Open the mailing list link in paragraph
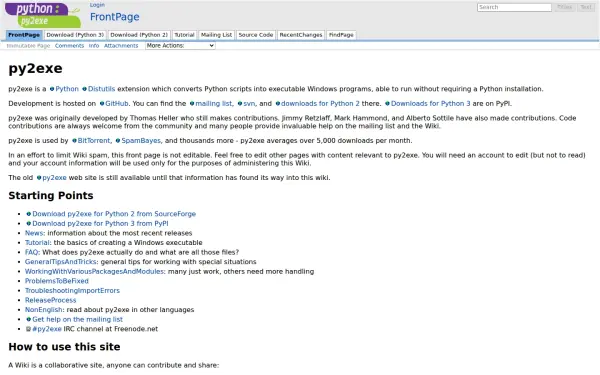 (214, 104)
